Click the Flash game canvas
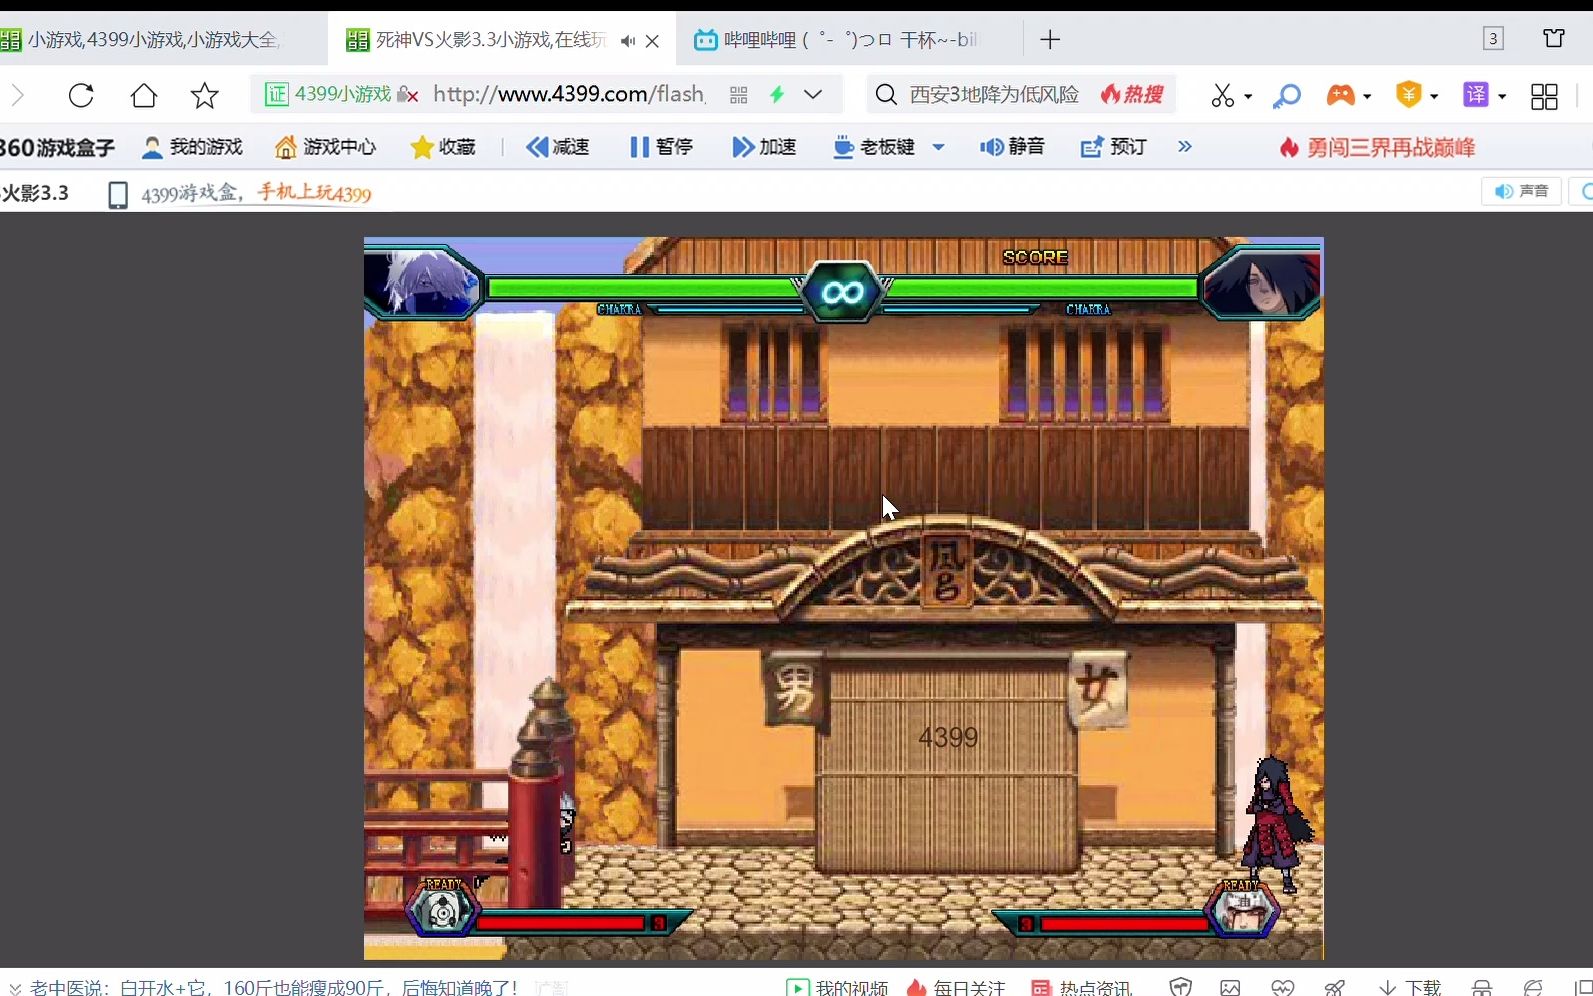1593x996 pixels. pos(843,598)
